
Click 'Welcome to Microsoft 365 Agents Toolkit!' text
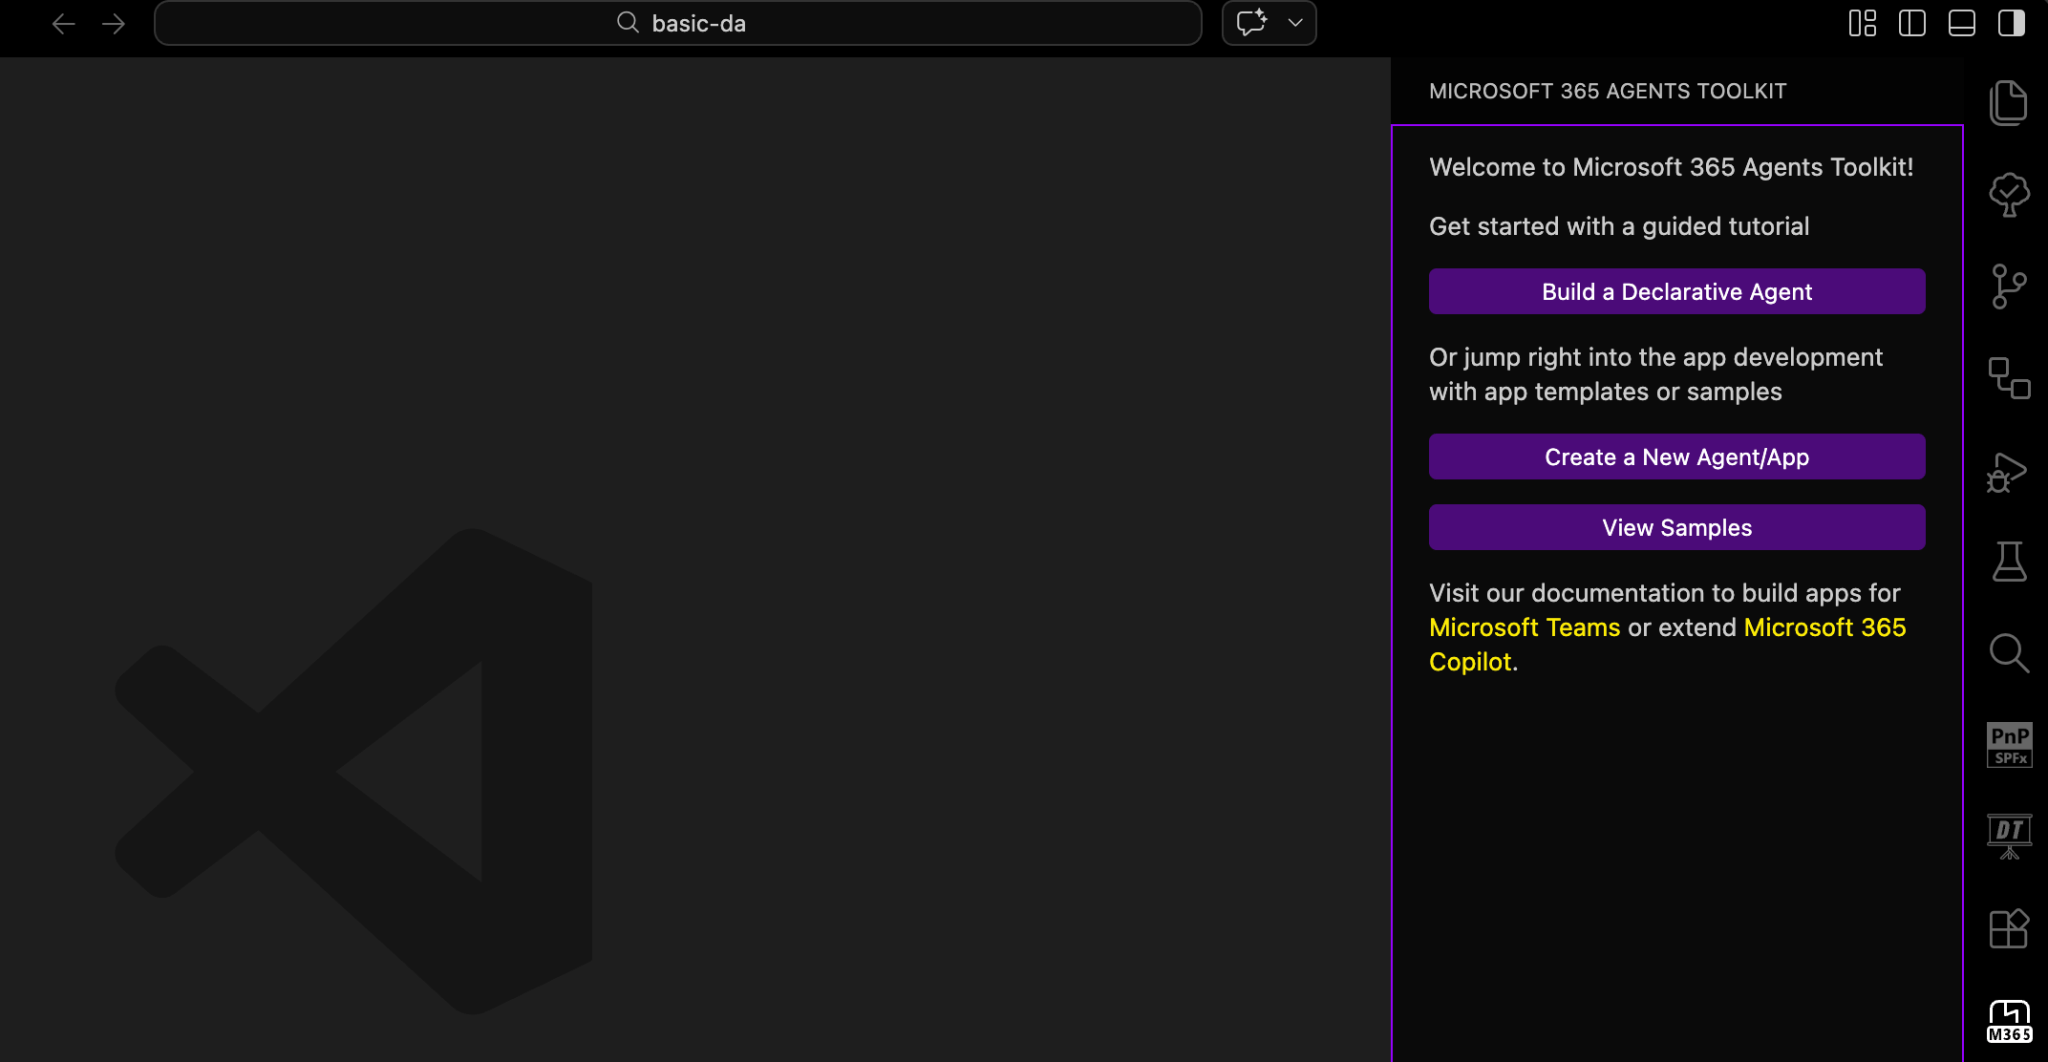coord(1671,167)
